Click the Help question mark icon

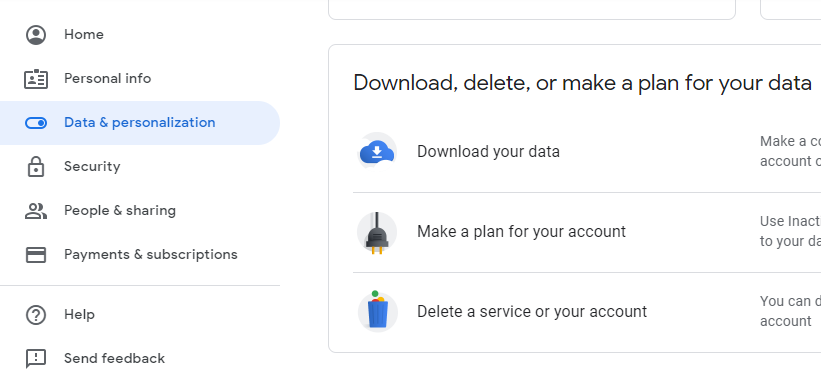36,315
